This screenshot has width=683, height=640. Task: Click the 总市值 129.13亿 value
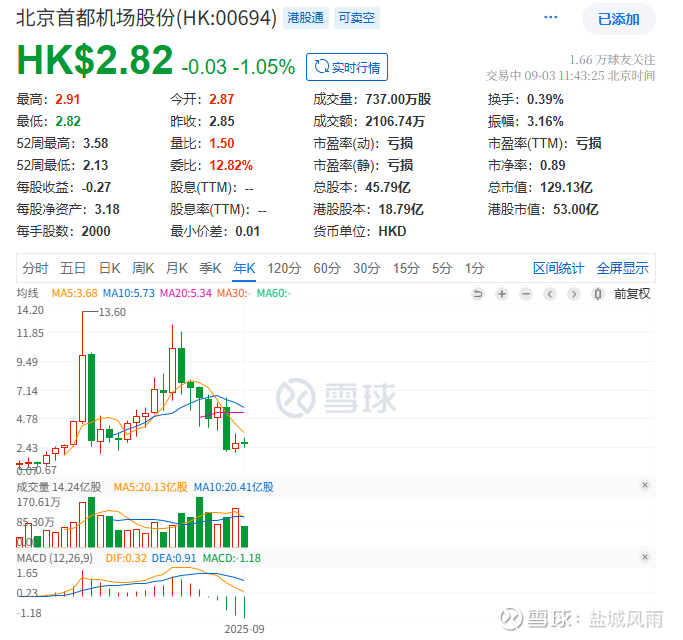pos(566,187)
